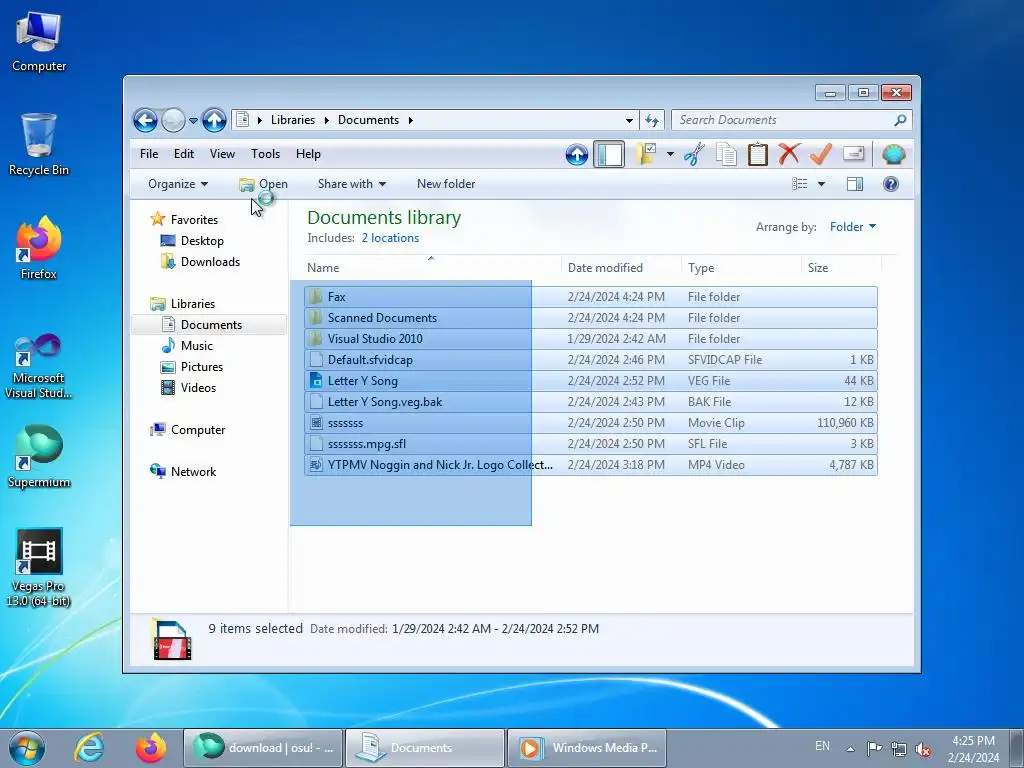Image resolution: width=1024 pixels, height=768 pixels.
Task: Click the scissors Cut icon
Action: click(x=694, y=155)
